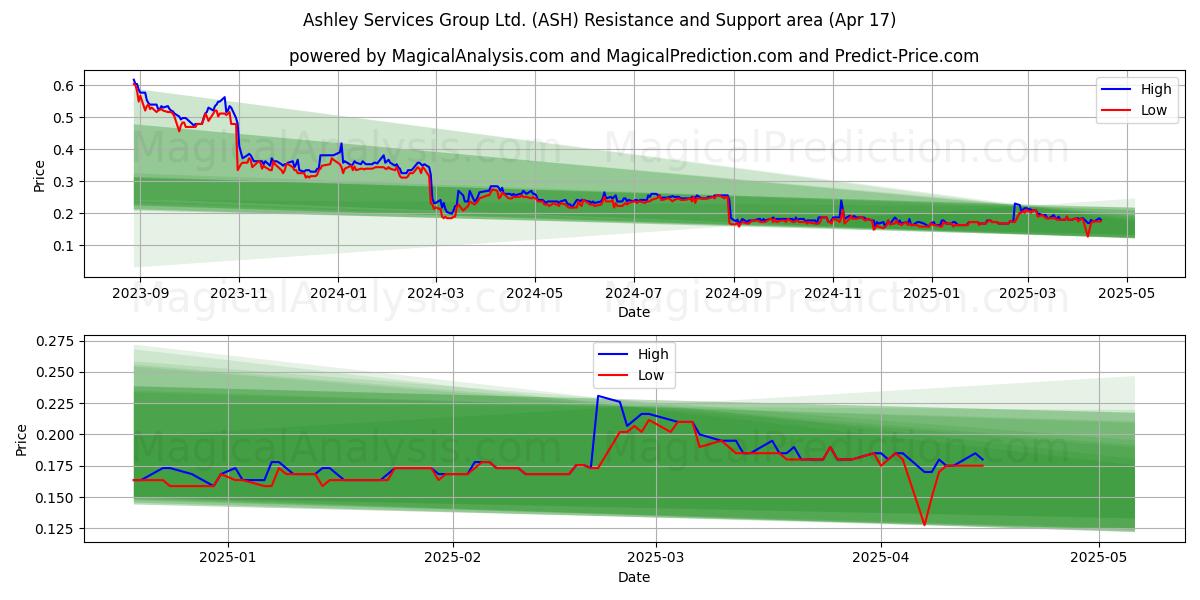1200x600 pixels.
Task: Click 'Low' in the bottom chart legend
Action: coord(652,375)
